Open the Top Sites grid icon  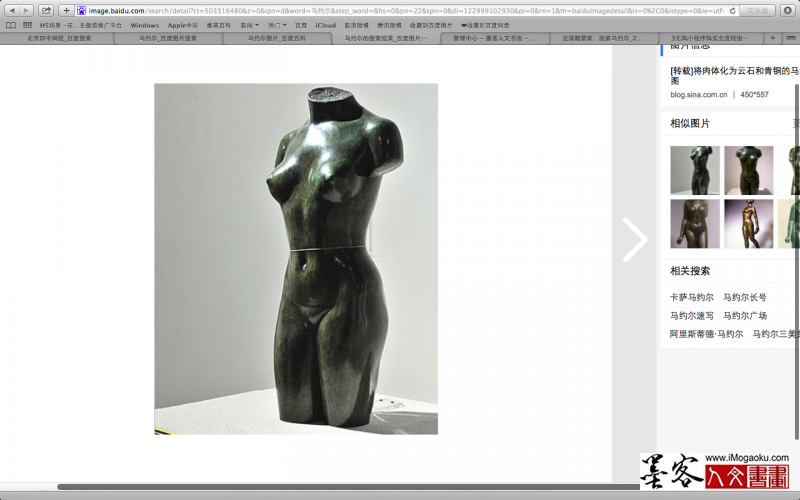coord(28,25)
